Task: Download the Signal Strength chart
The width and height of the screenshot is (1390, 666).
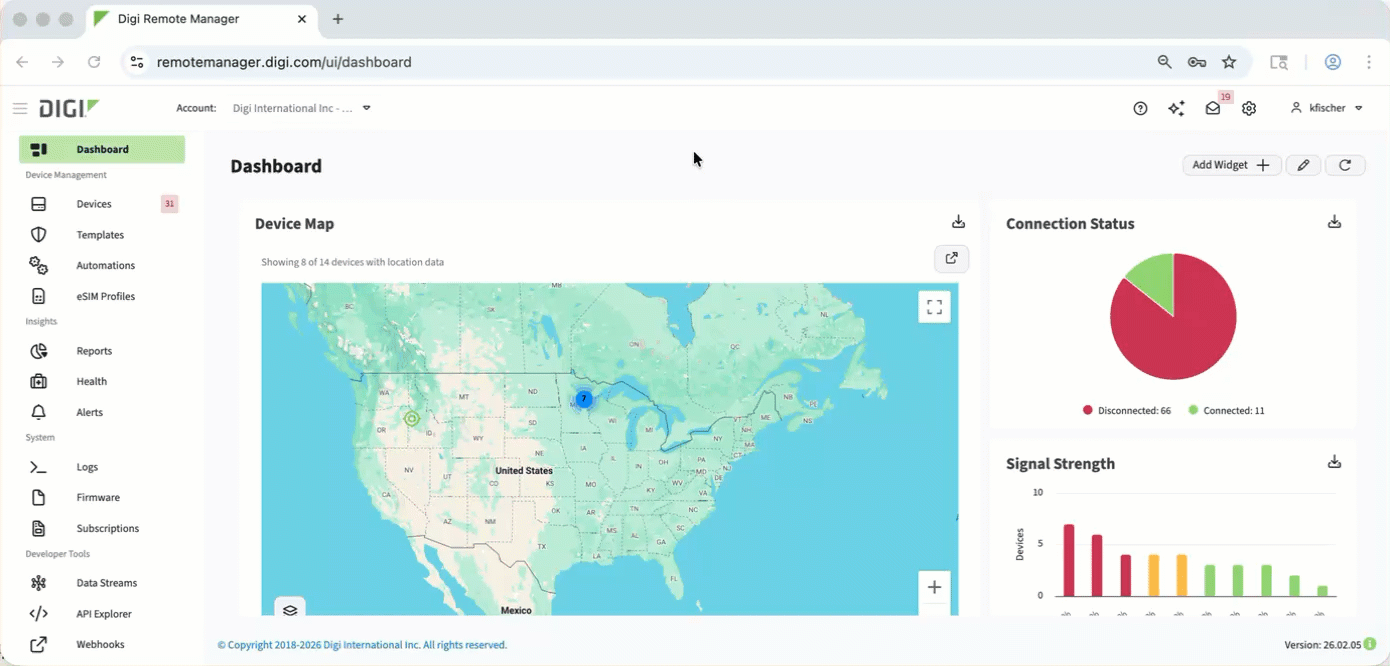Action: (x=1334, y=462)
